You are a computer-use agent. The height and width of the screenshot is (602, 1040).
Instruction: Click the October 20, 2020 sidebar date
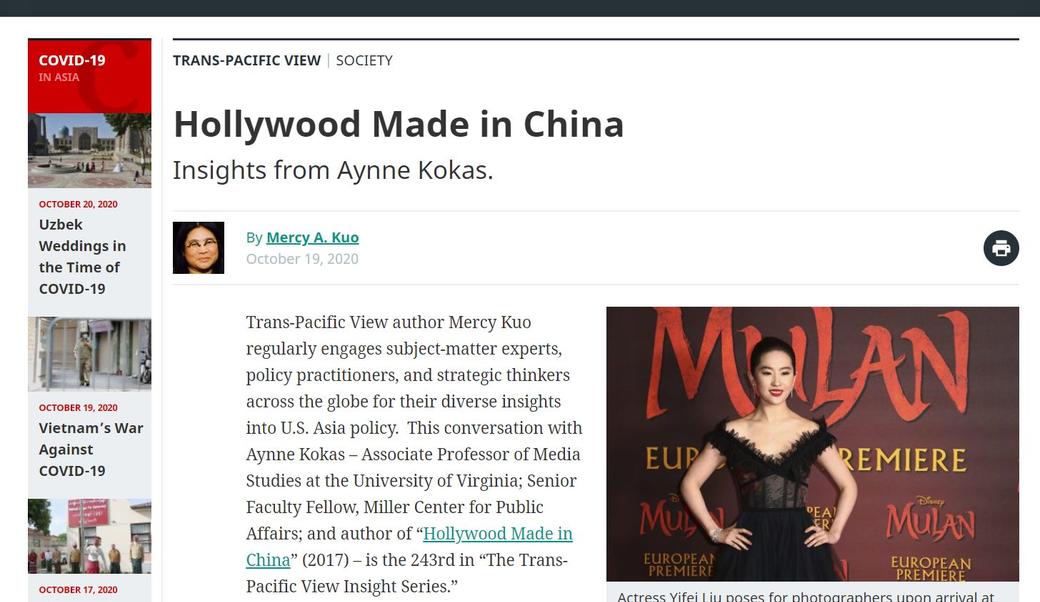[x=78, y=204]
